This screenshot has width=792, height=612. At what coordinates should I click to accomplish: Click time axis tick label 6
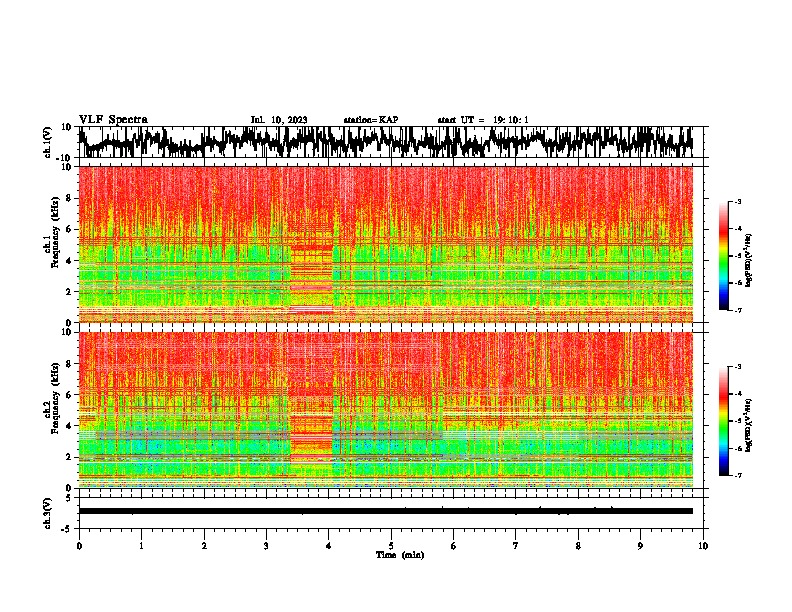point(454,546)
